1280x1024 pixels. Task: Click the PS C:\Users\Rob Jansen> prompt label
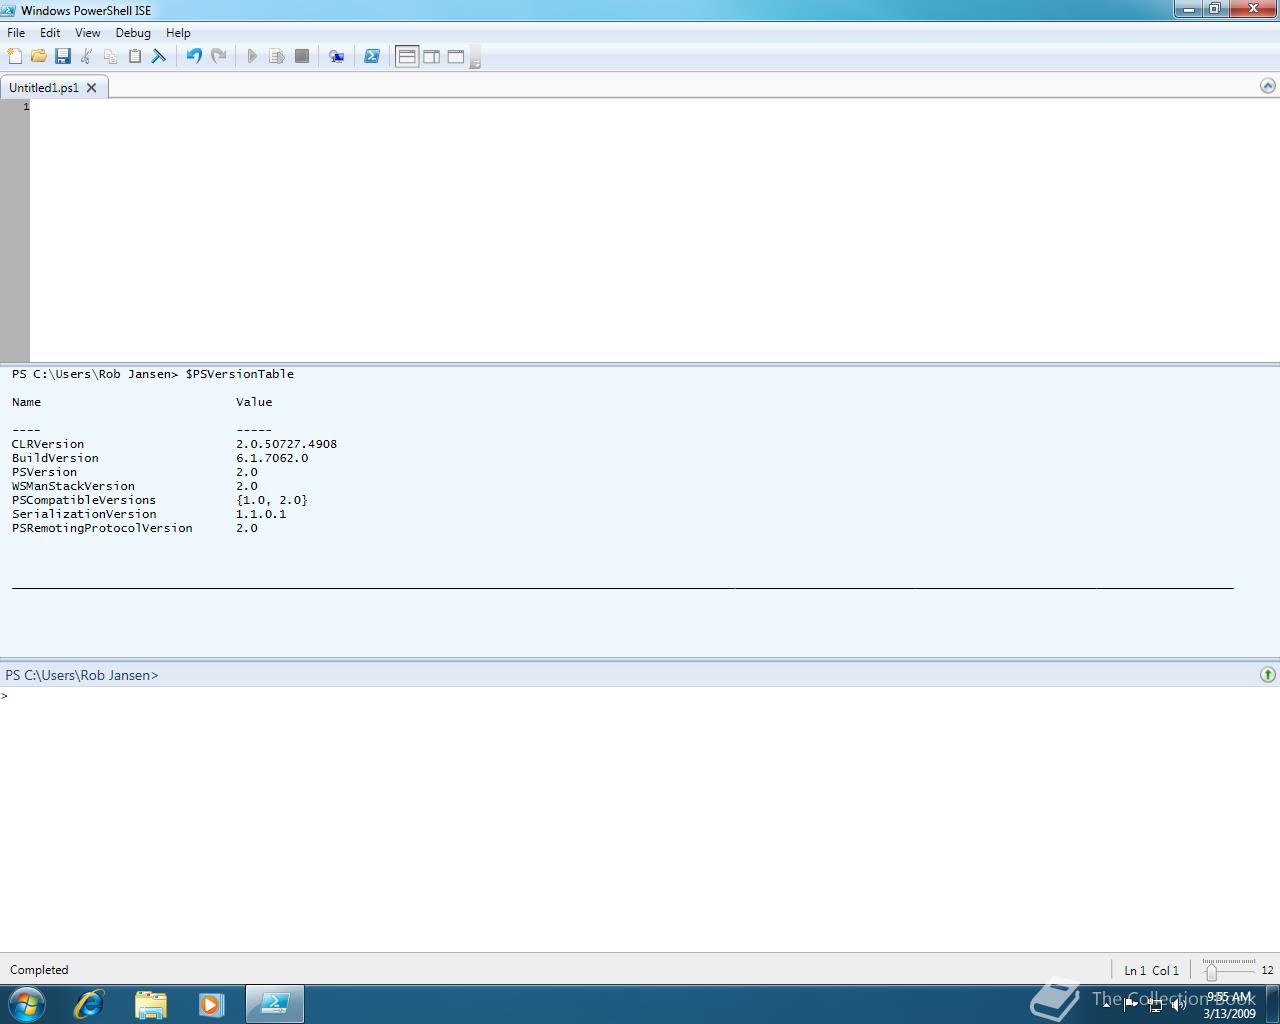pos(82,675)
